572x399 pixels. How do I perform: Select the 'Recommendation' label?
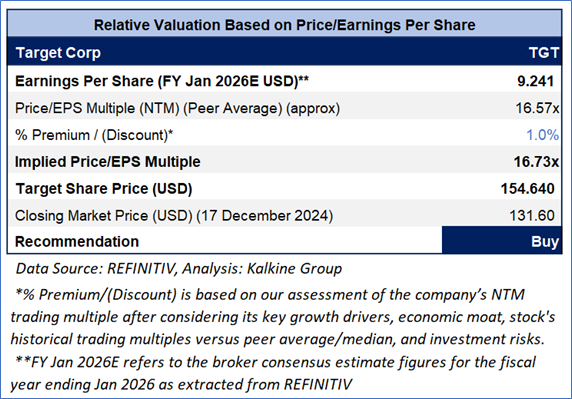pyautogui.click(x=77, y=241)
